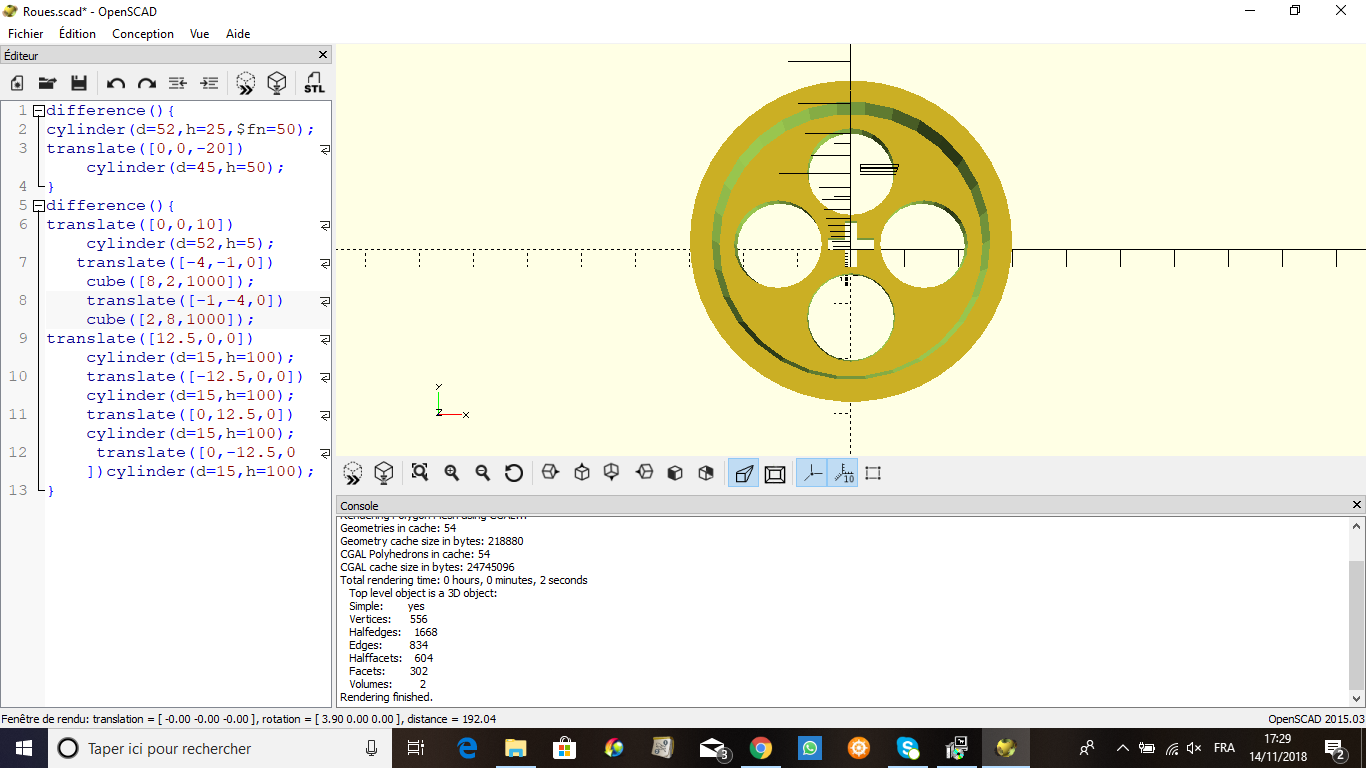Click the Unindent icon in editor toolbar
The height and width of the screenshot is (768, 1366).
click(178, 83)
